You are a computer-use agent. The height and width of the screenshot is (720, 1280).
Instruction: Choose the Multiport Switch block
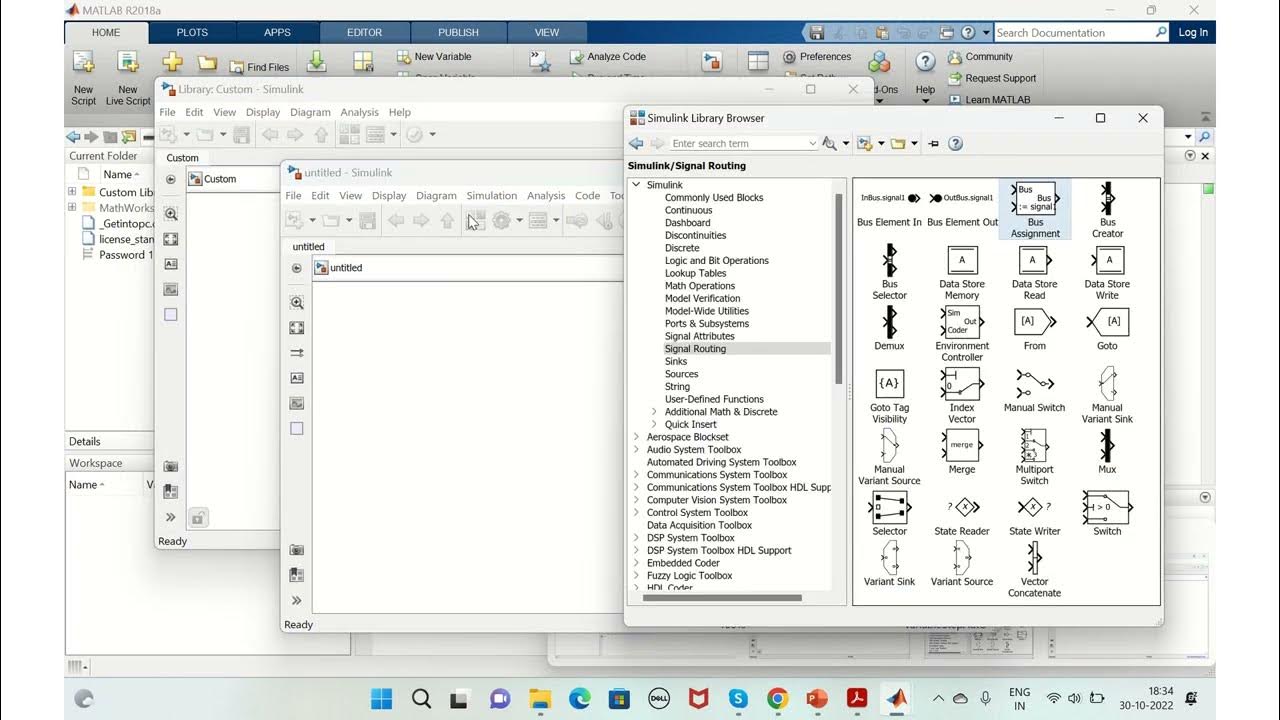(1034, 458)
